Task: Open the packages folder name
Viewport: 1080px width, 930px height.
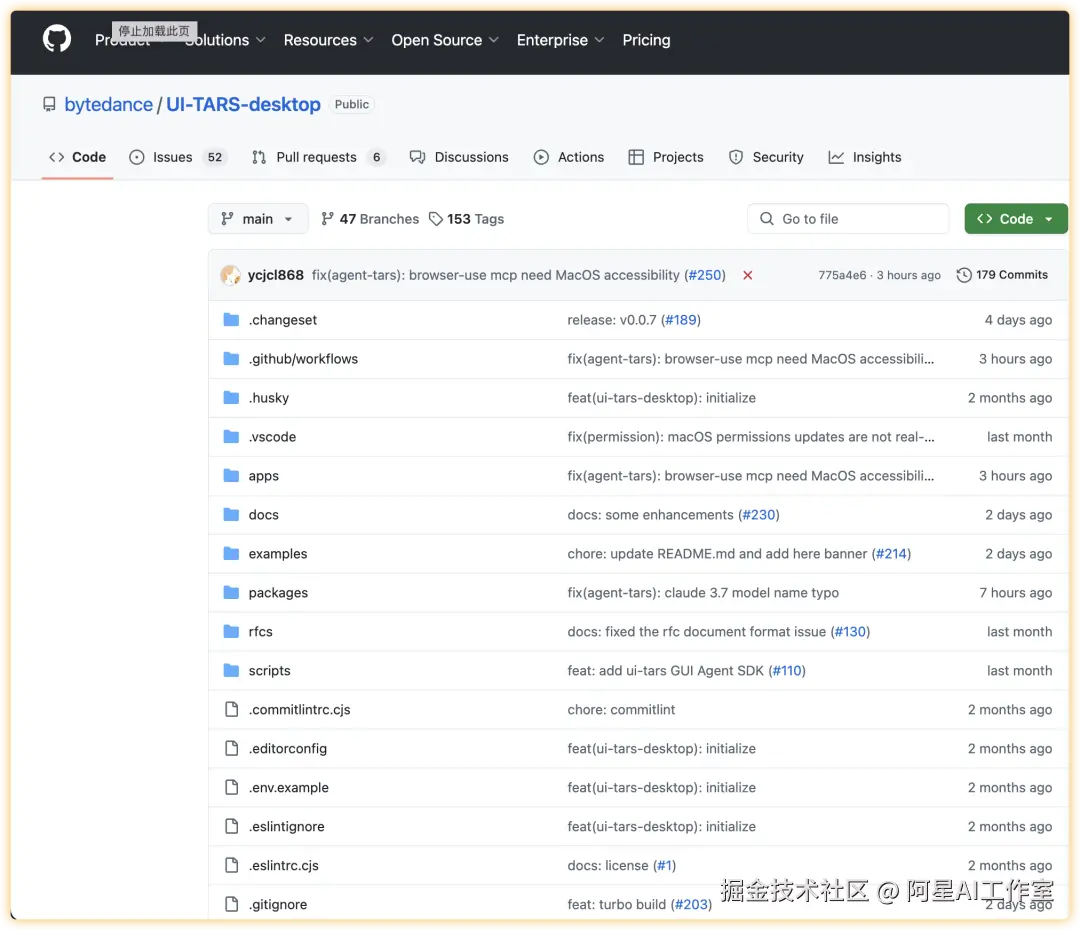Action: (278, 592)
